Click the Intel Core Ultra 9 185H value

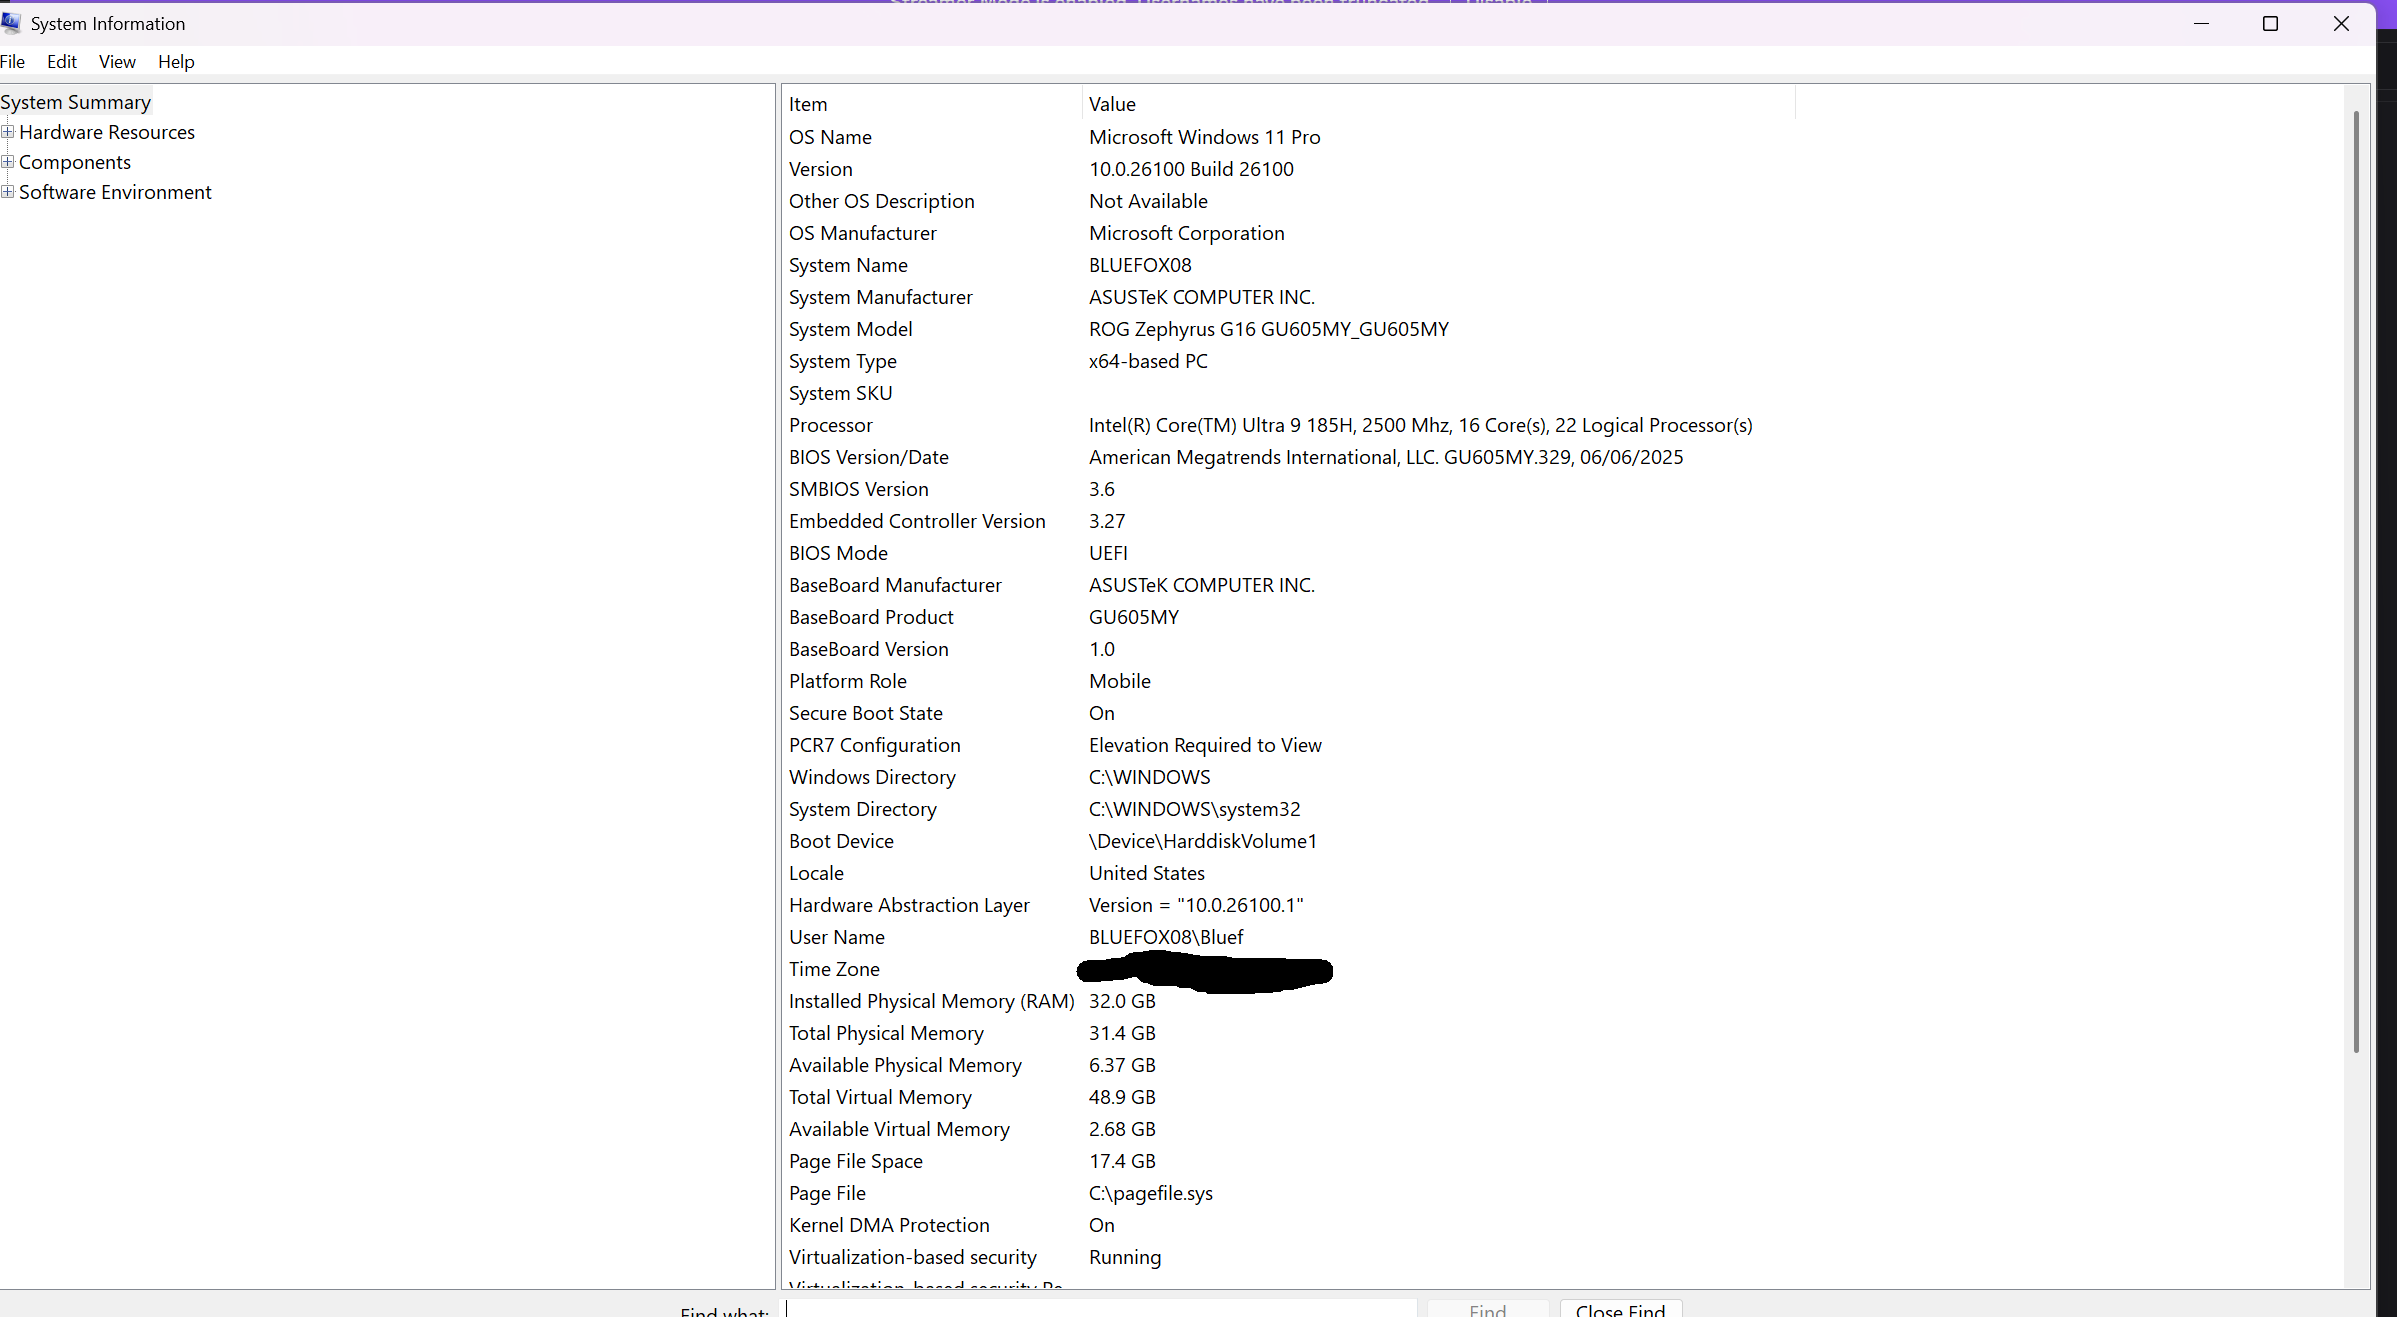pos(1421,425)
